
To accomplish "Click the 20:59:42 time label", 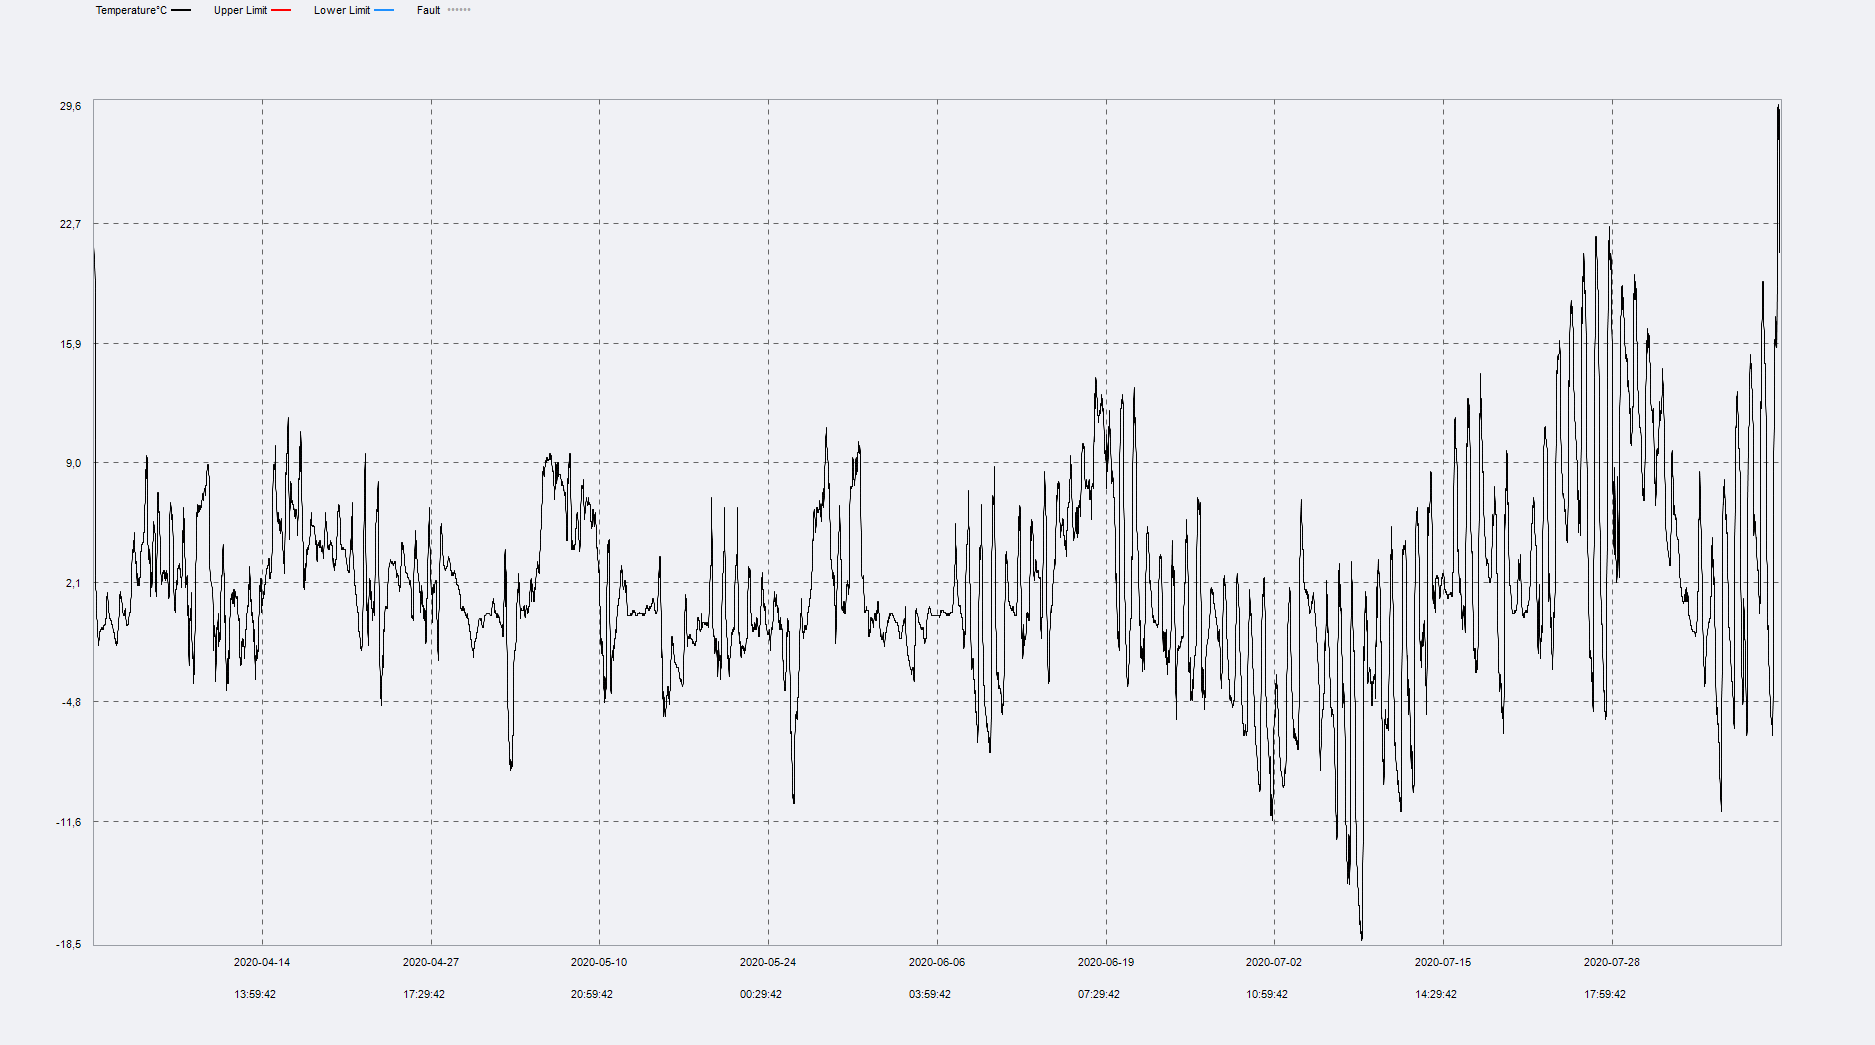I will pyautogui.click(x=592, y=994).
